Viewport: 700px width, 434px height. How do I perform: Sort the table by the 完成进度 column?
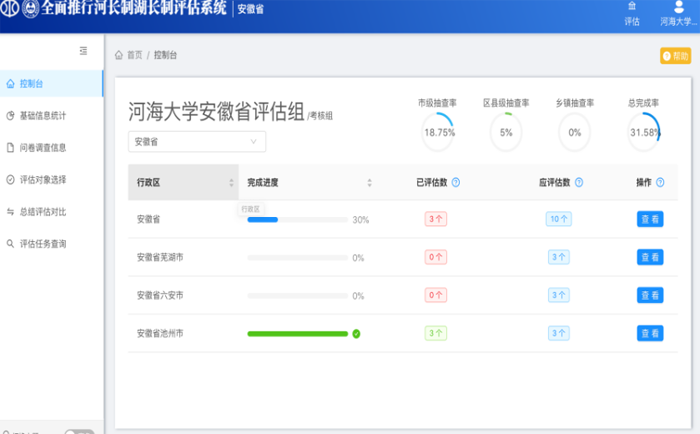(x=369, y=183)
